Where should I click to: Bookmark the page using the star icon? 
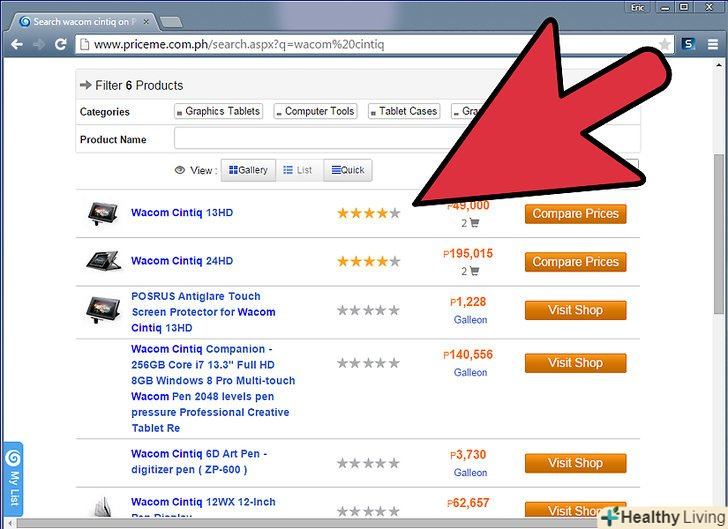click(665, 44)
